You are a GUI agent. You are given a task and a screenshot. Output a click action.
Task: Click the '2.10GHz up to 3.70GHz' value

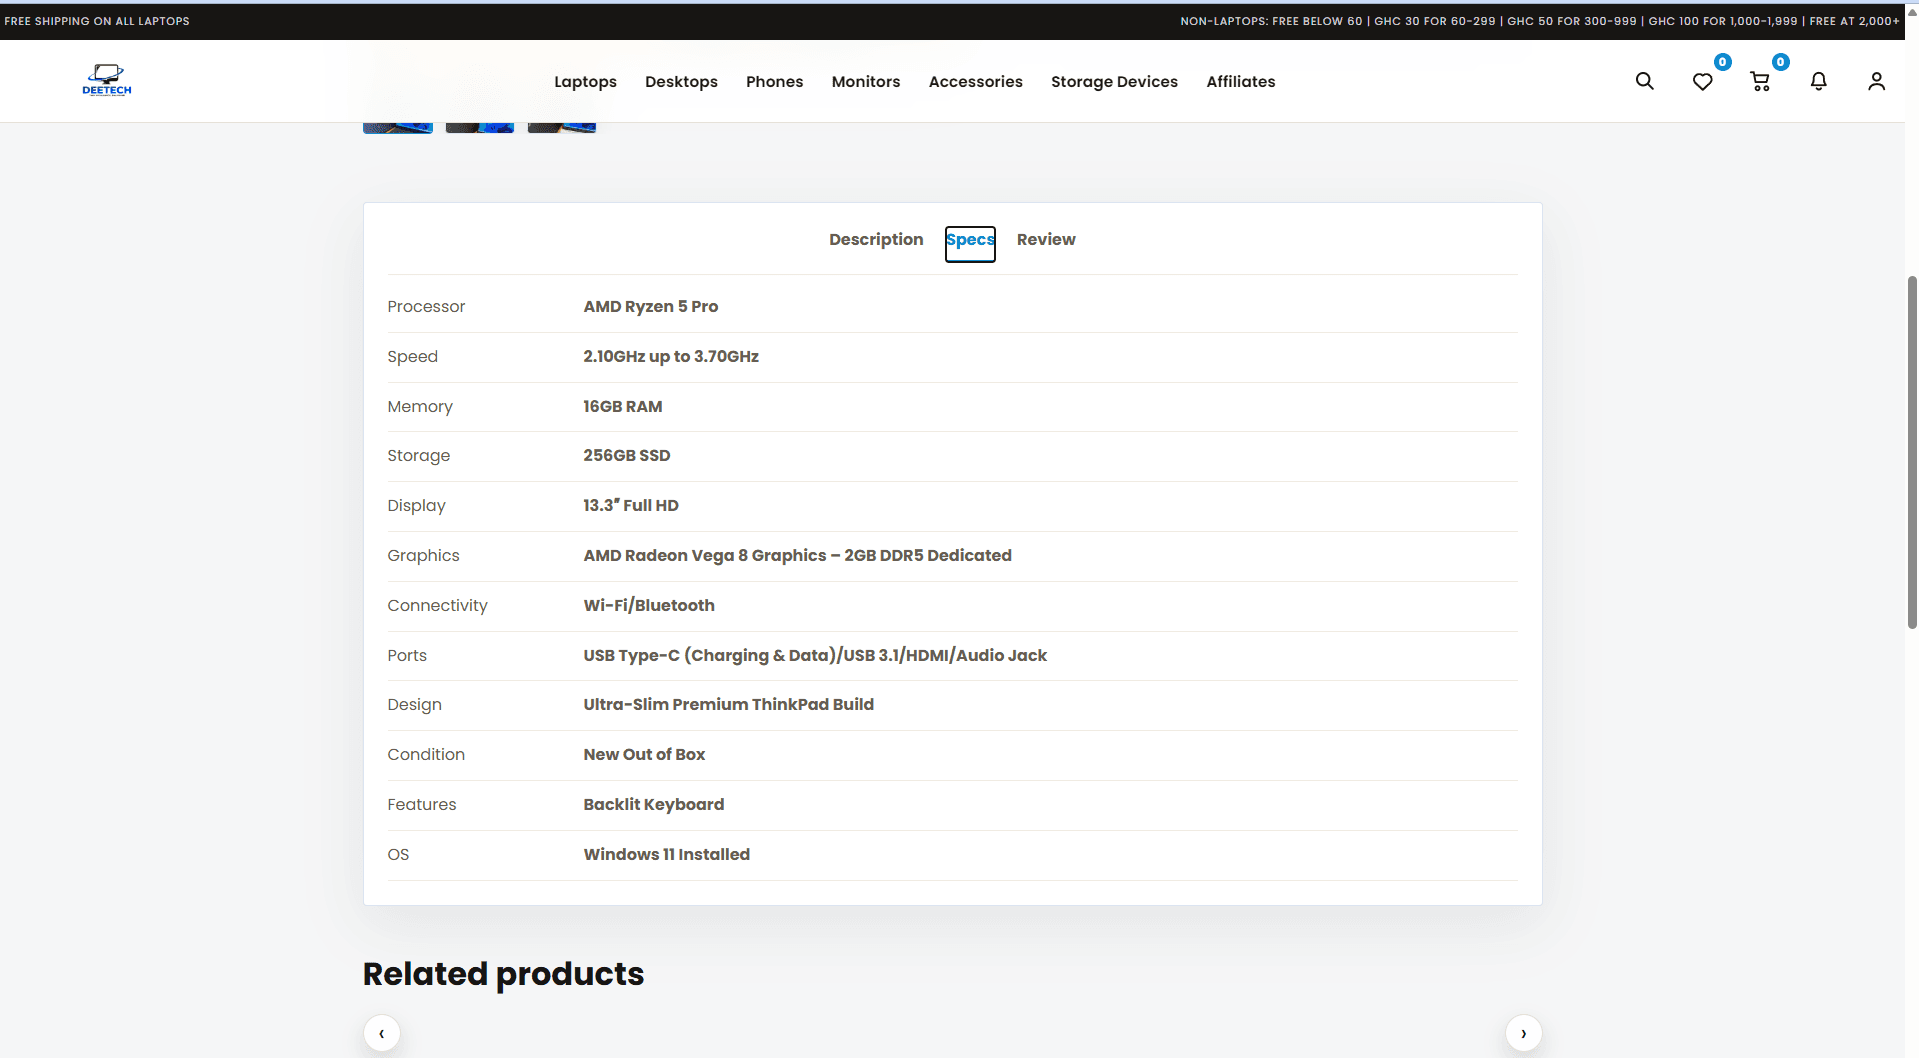(671, 356)
